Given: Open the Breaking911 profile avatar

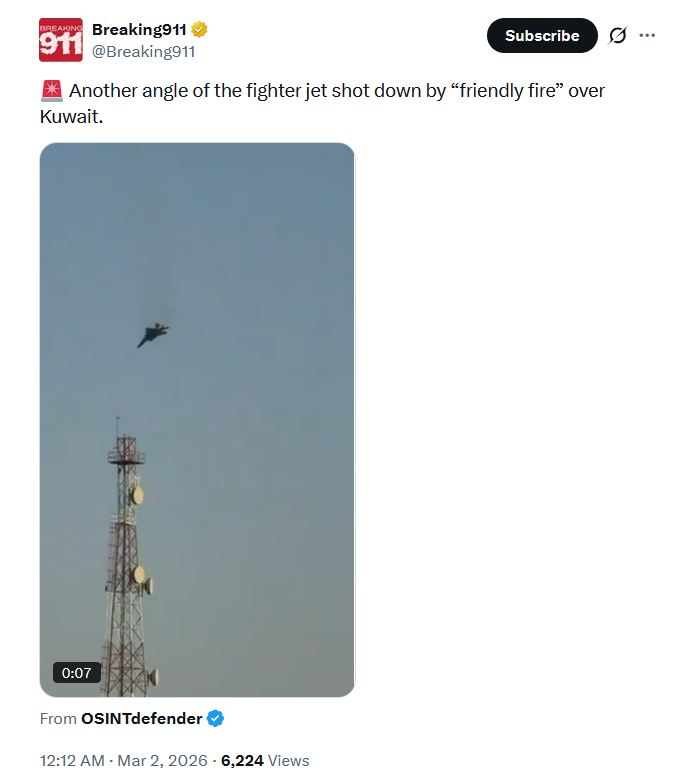Looking at the screenshot, I should pyautogui.click(x=60, y=39).
